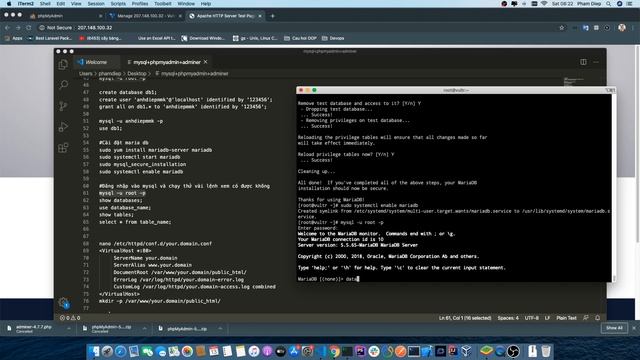Open the App Store from the Dock
The height and width of the screenshot is (360, 640).
point(294,351)
